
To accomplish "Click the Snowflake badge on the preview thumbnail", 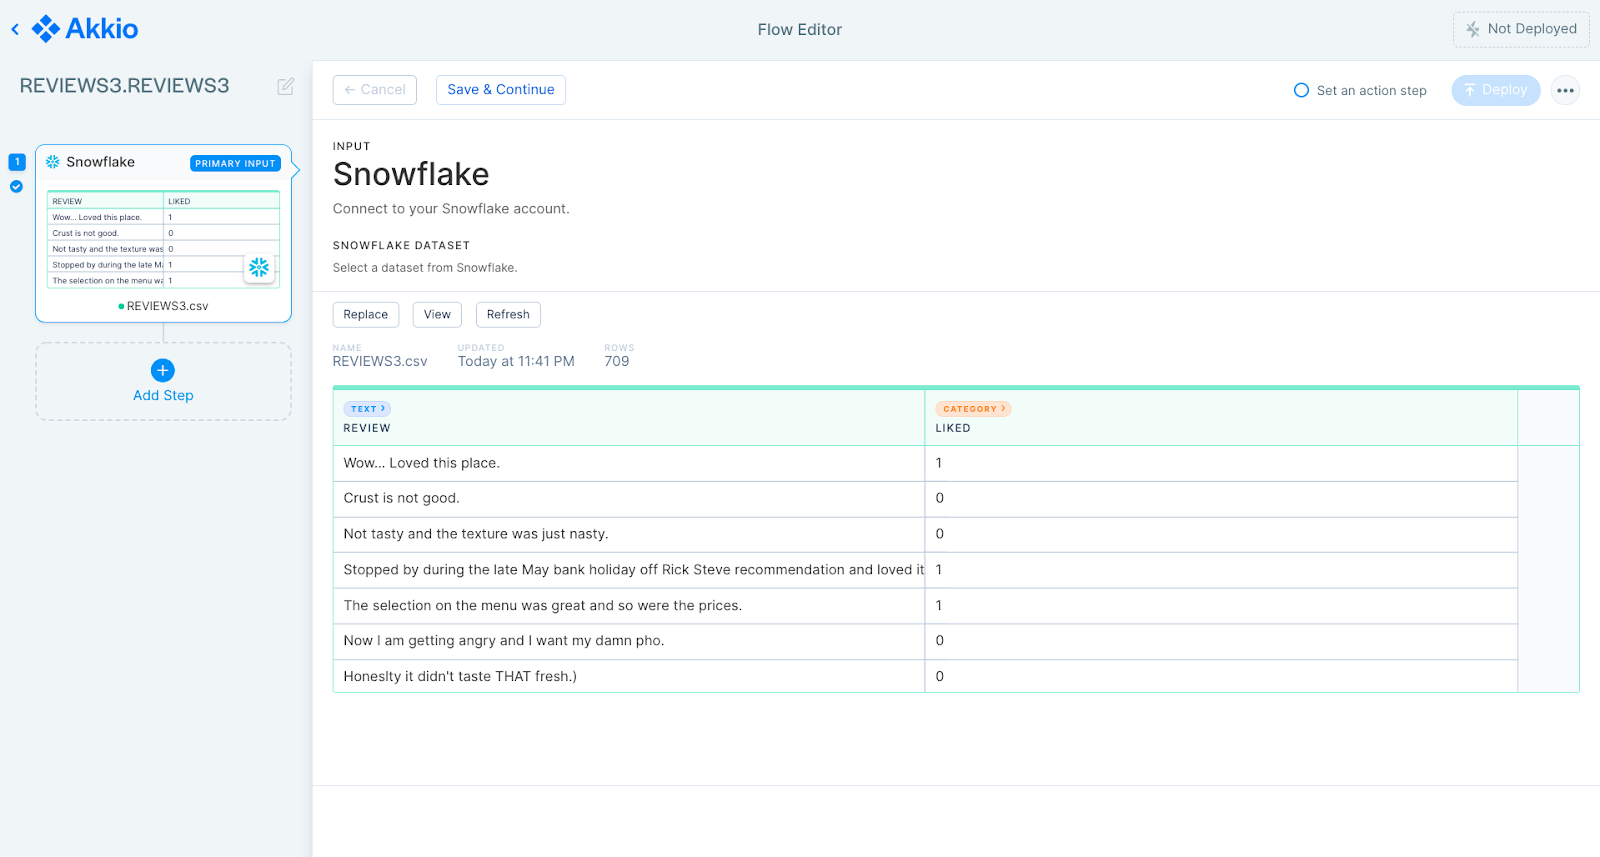I will (259, 267).
